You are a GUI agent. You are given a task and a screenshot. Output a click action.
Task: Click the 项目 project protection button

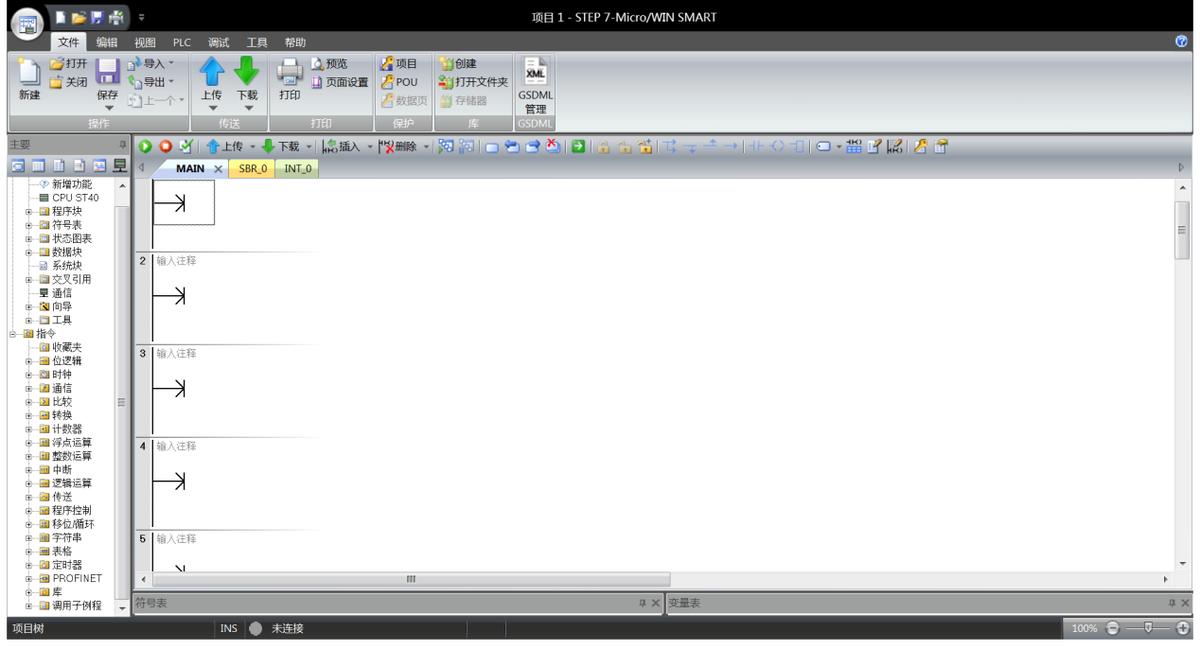(x=400, y=63)
